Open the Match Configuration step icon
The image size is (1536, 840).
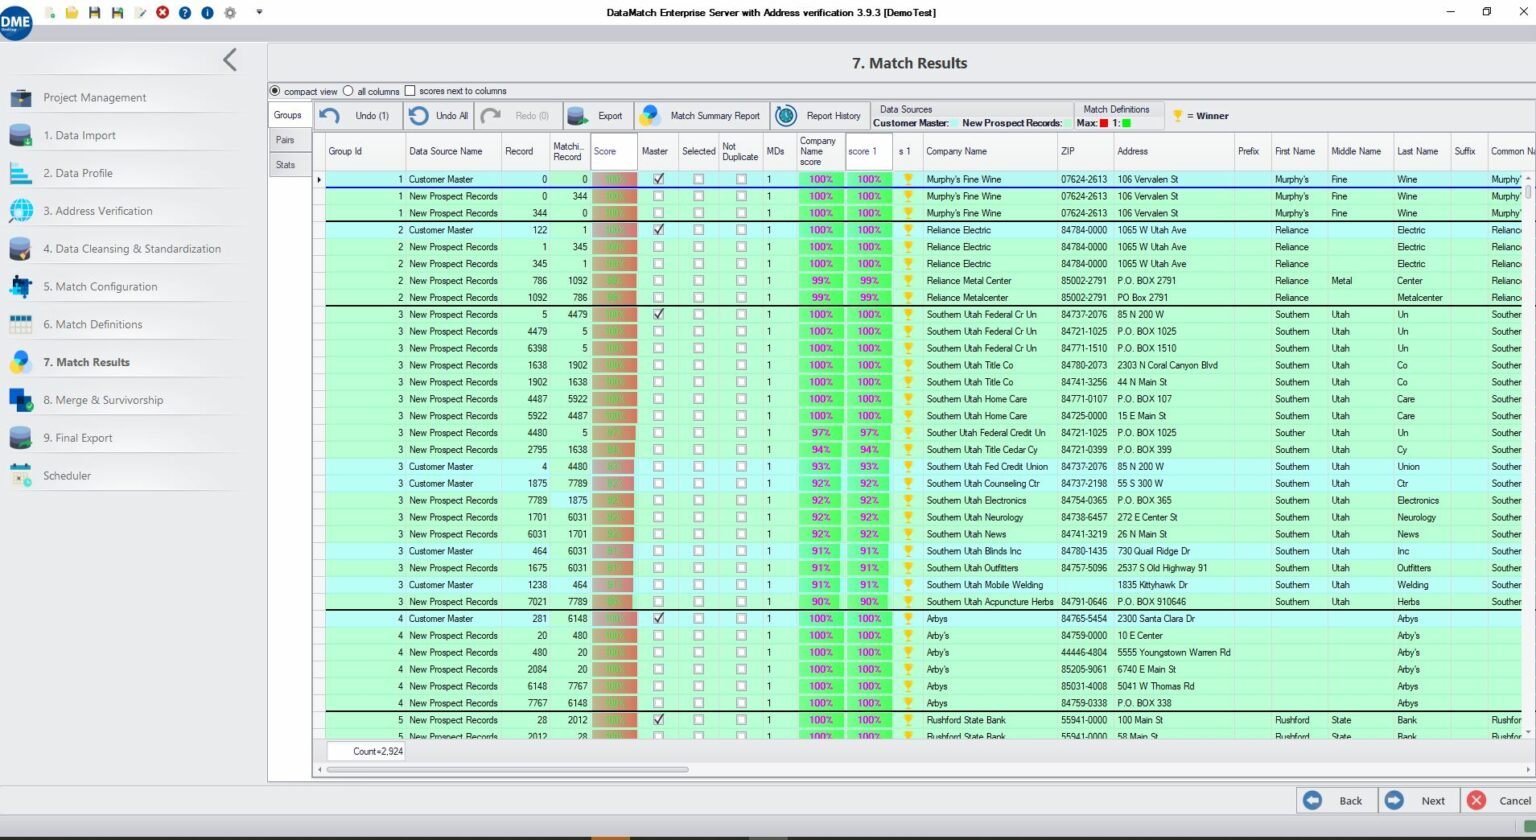pyautogui.click(x=18, y=286)
